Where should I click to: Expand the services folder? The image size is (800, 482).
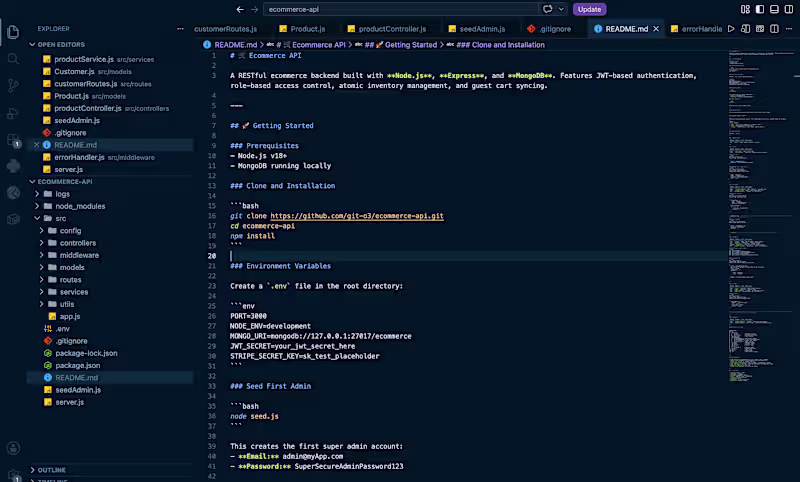pos(41,292)
